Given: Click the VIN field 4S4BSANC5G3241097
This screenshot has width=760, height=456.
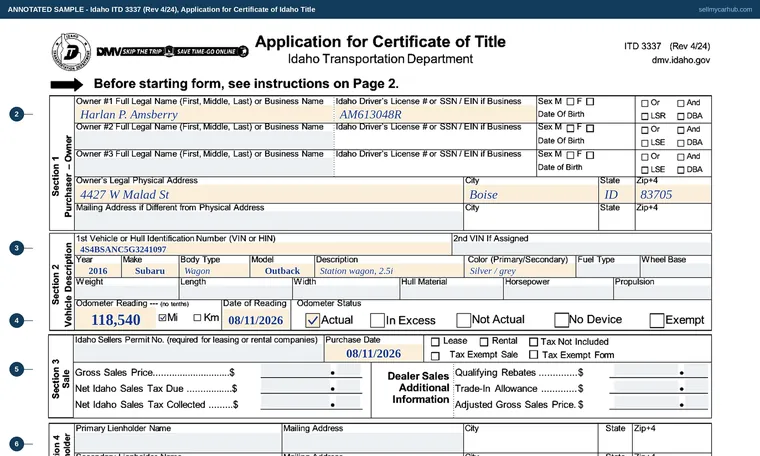Looking at the screenshot, I should pos(263,249).
